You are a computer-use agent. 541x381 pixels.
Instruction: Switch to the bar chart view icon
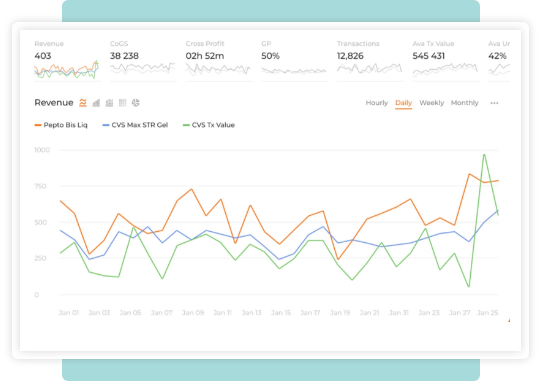[x=96, y=103]
